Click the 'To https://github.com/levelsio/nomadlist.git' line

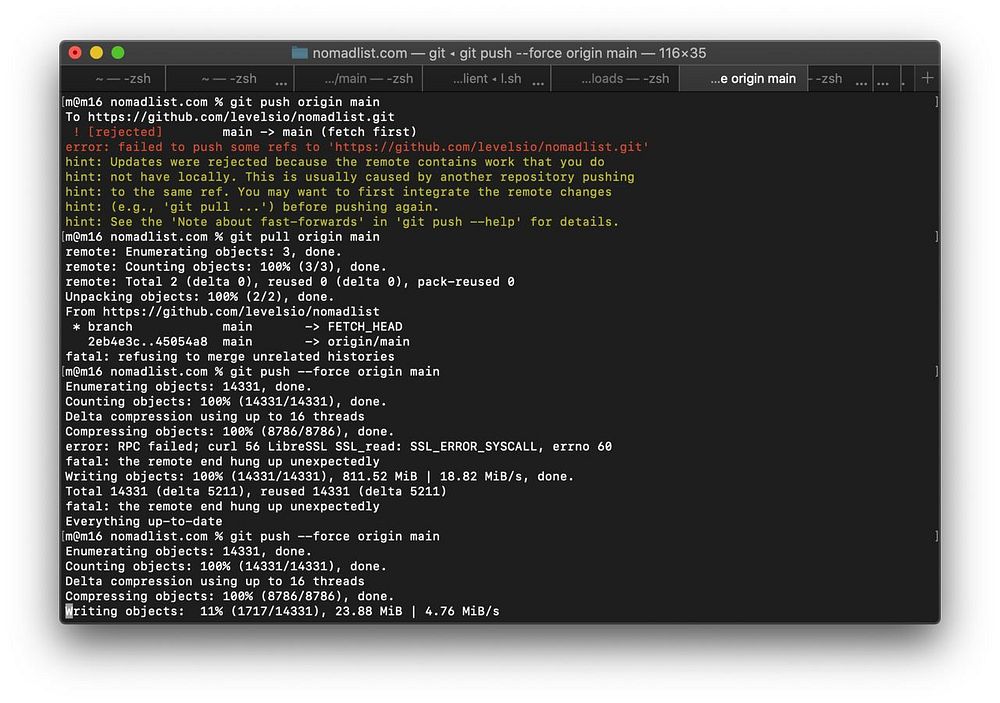[x=230, y=117]
